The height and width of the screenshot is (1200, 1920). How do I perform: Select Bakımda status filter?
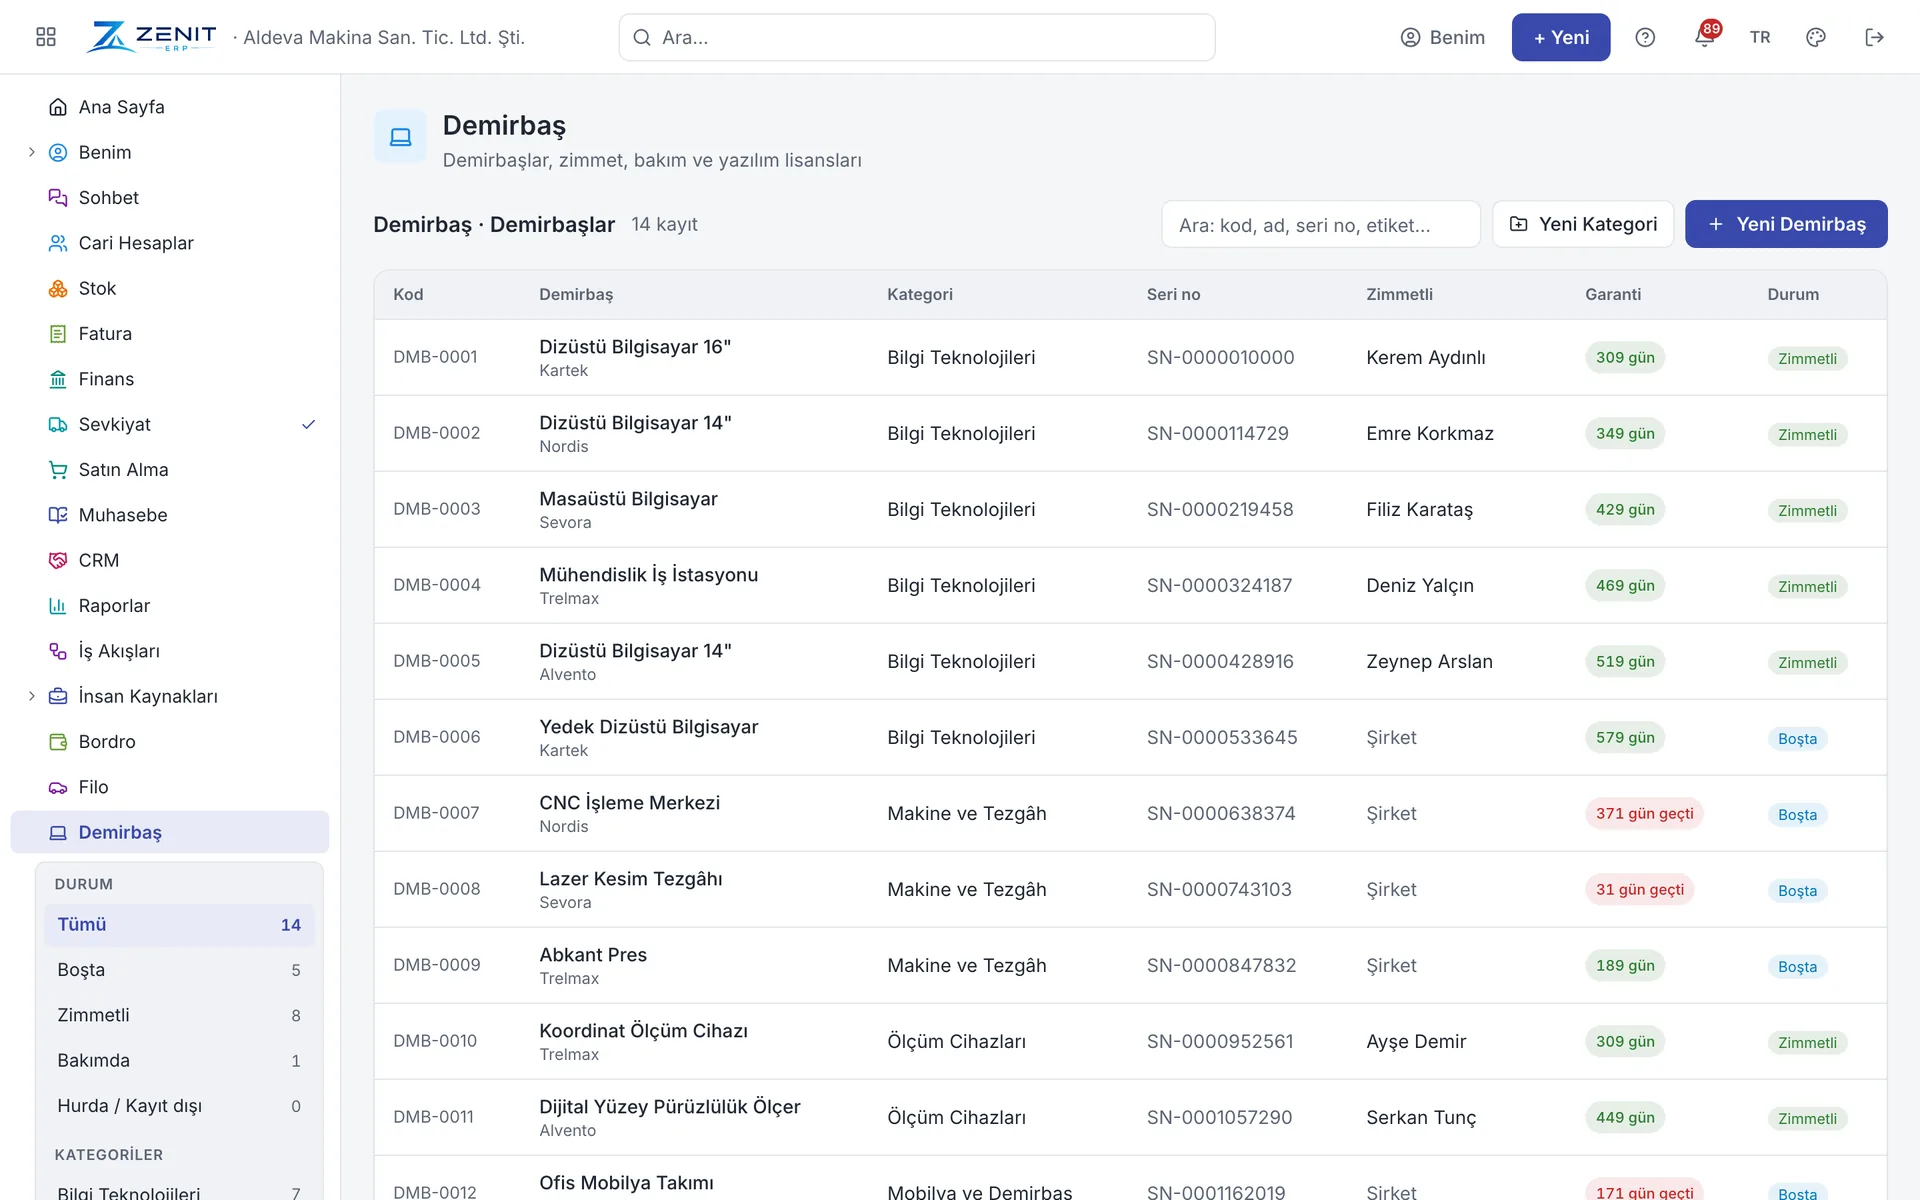click(179, 1060)
